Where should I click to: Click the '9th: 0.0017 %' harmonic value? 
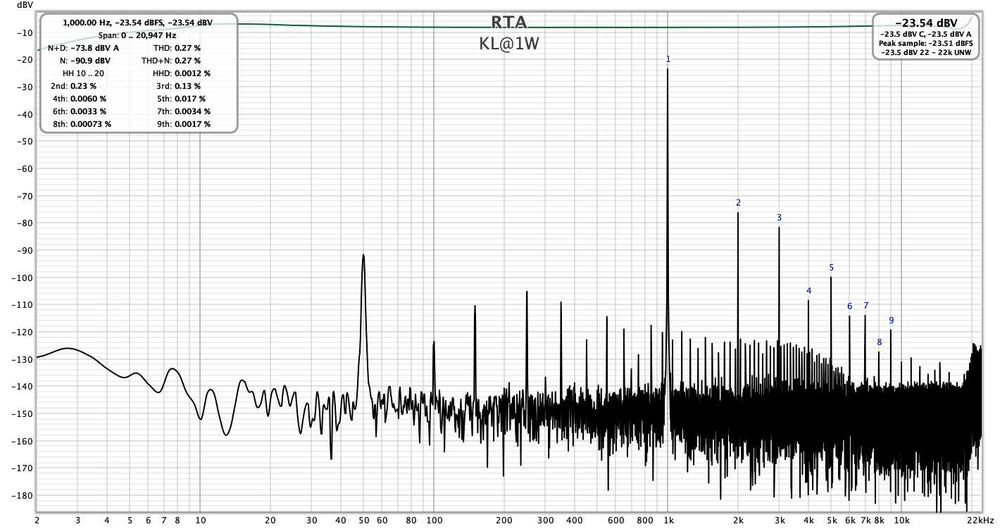[184, 124]
